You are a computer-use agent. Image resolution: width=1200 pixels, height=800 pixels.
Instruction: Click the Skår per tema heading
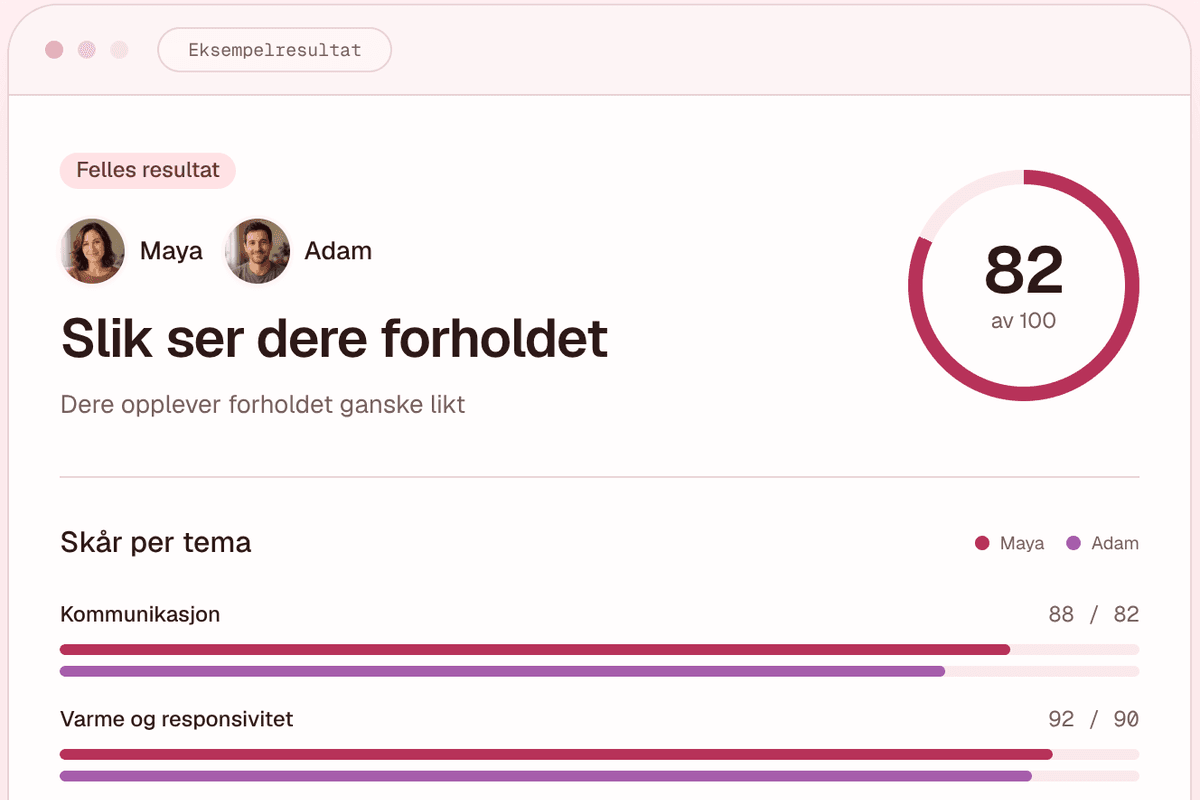pos(156,543)
